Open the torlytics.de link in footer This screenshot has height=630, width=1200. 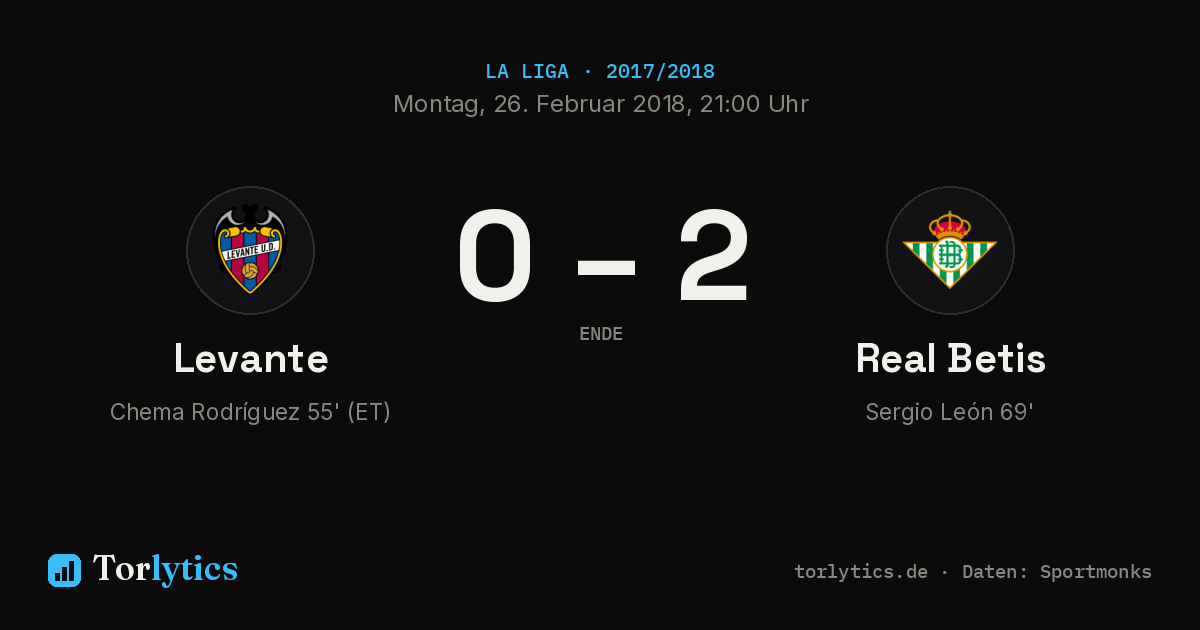pos(861,572)
